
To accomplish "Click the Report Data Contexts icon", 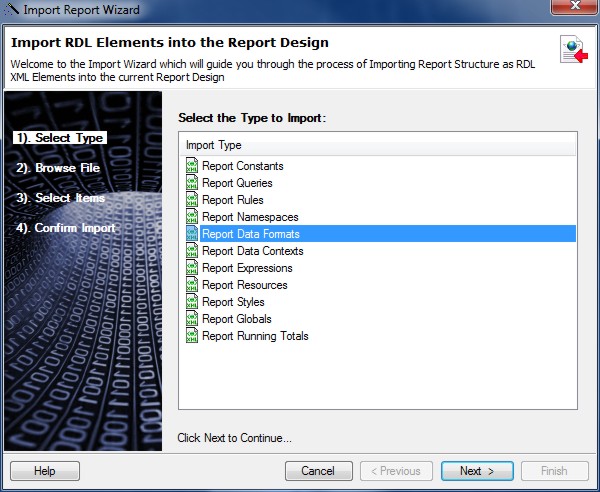I will [192, 251].
